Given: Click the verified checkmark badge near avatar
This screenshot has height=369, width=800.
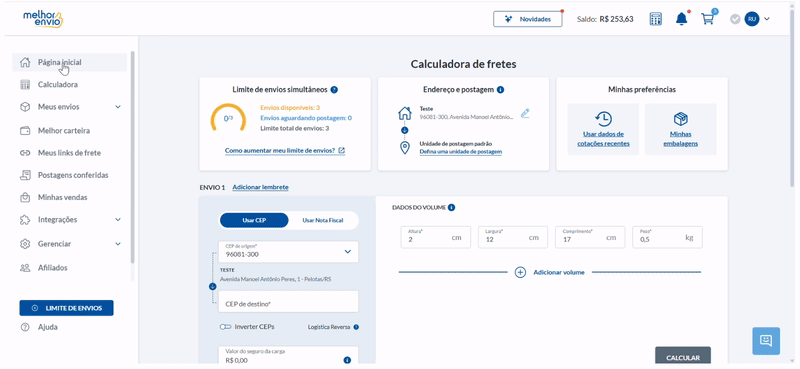Looking at the screenshot, I should coord(735,19).
